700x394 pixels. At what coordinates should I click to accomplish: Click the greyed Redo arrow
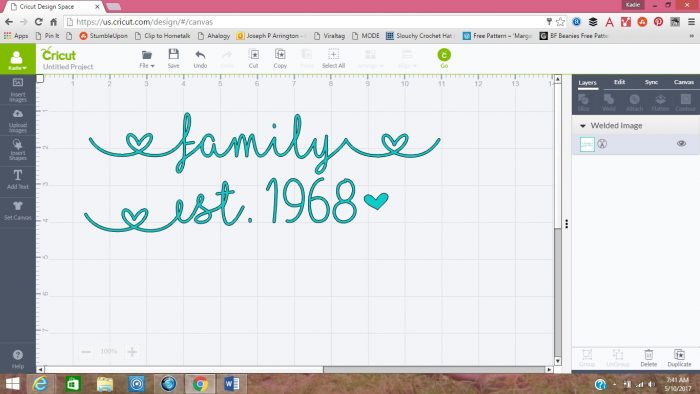[227, 59]
